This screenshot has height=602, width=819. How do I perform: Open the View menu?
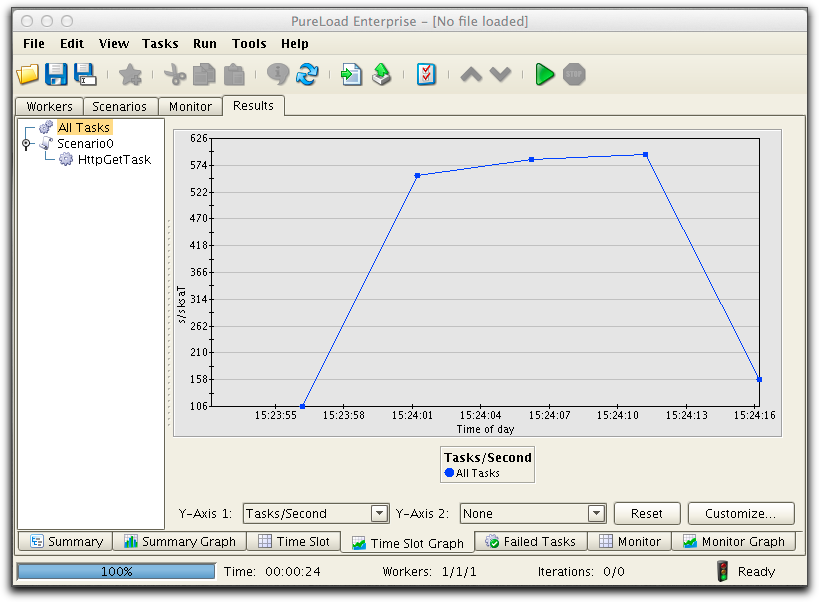pos(114,43)
